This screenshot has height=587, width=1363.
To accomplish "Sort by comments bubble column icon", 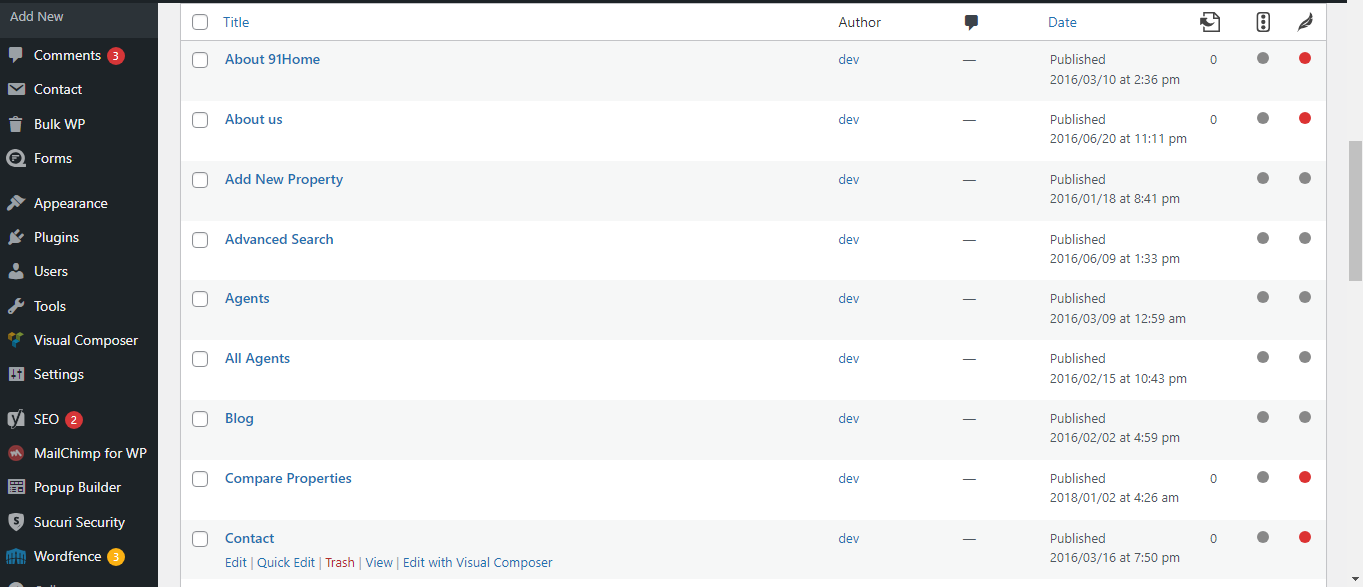I will [970, 22].
